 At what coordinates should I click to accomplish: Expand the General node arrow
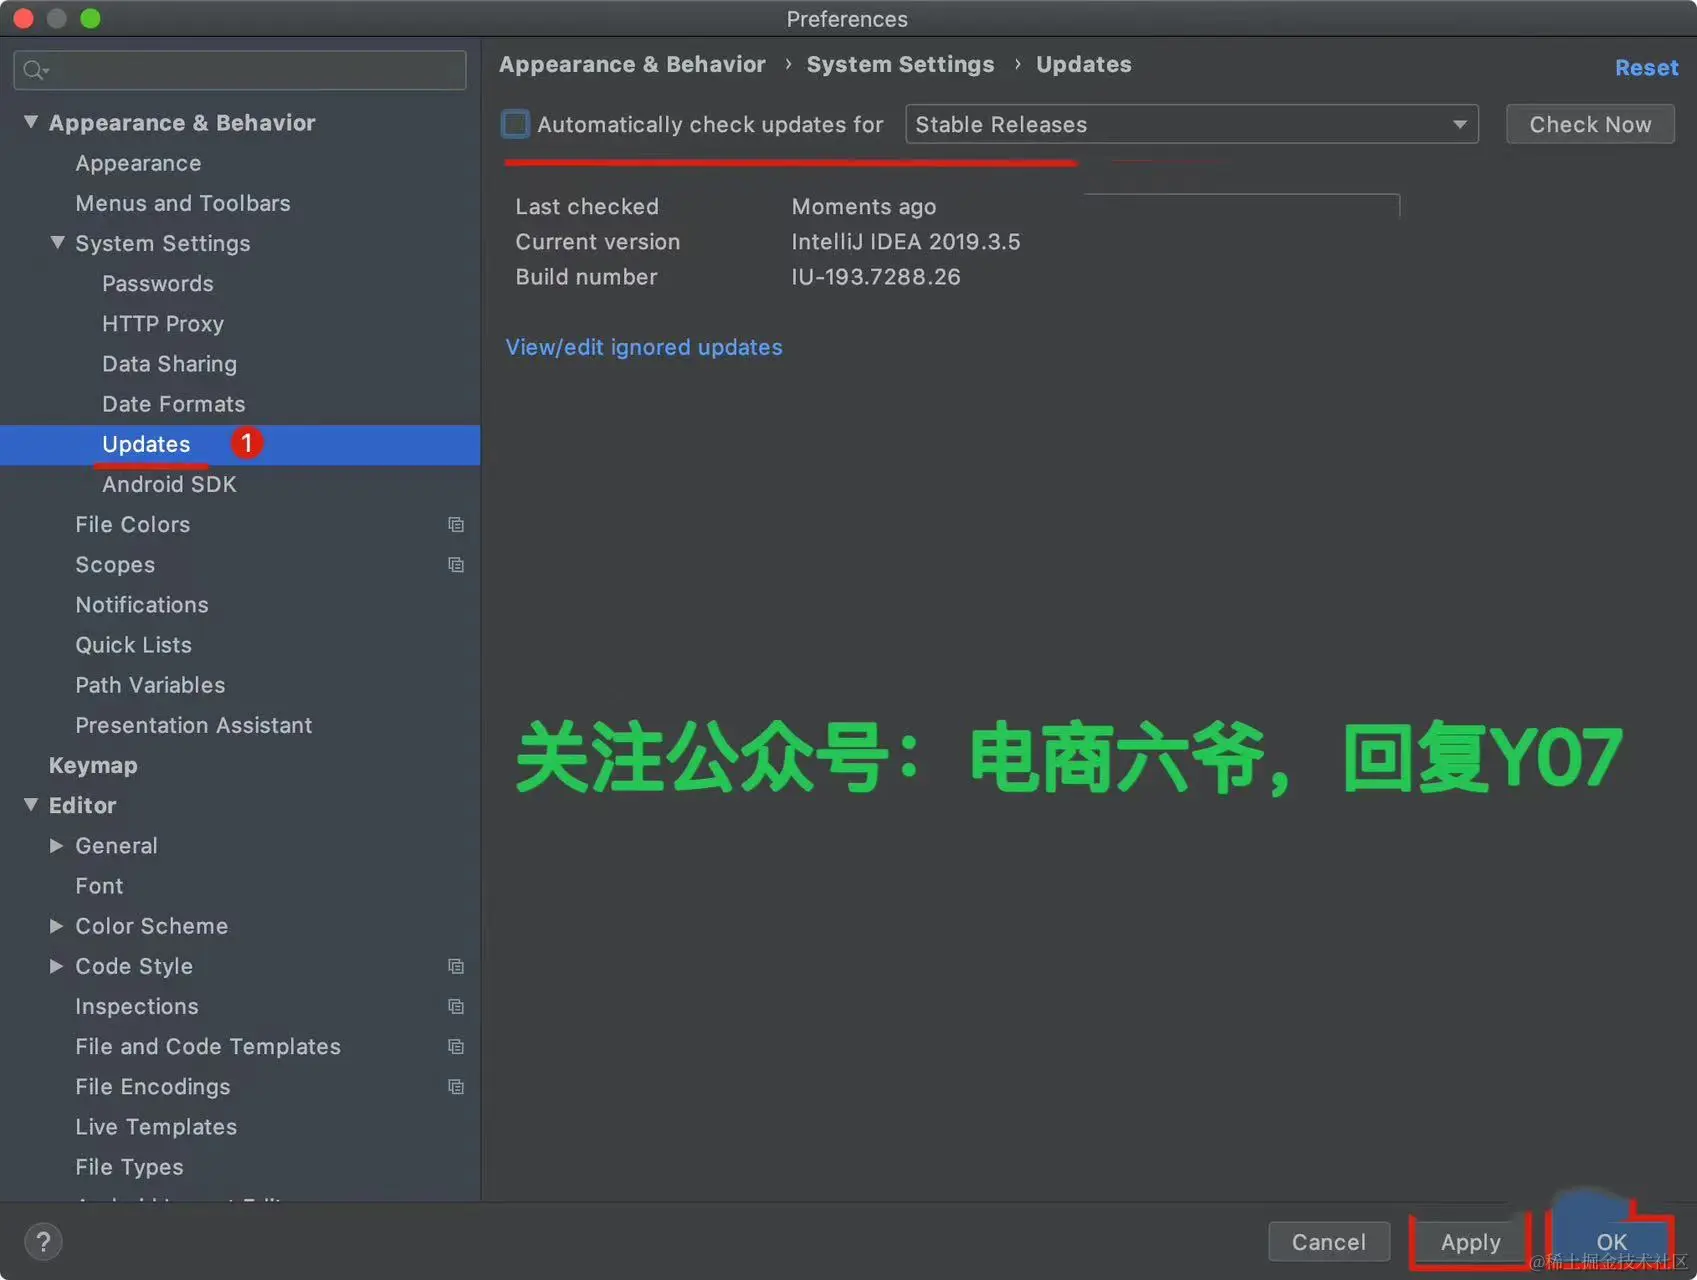coord(57,846)
